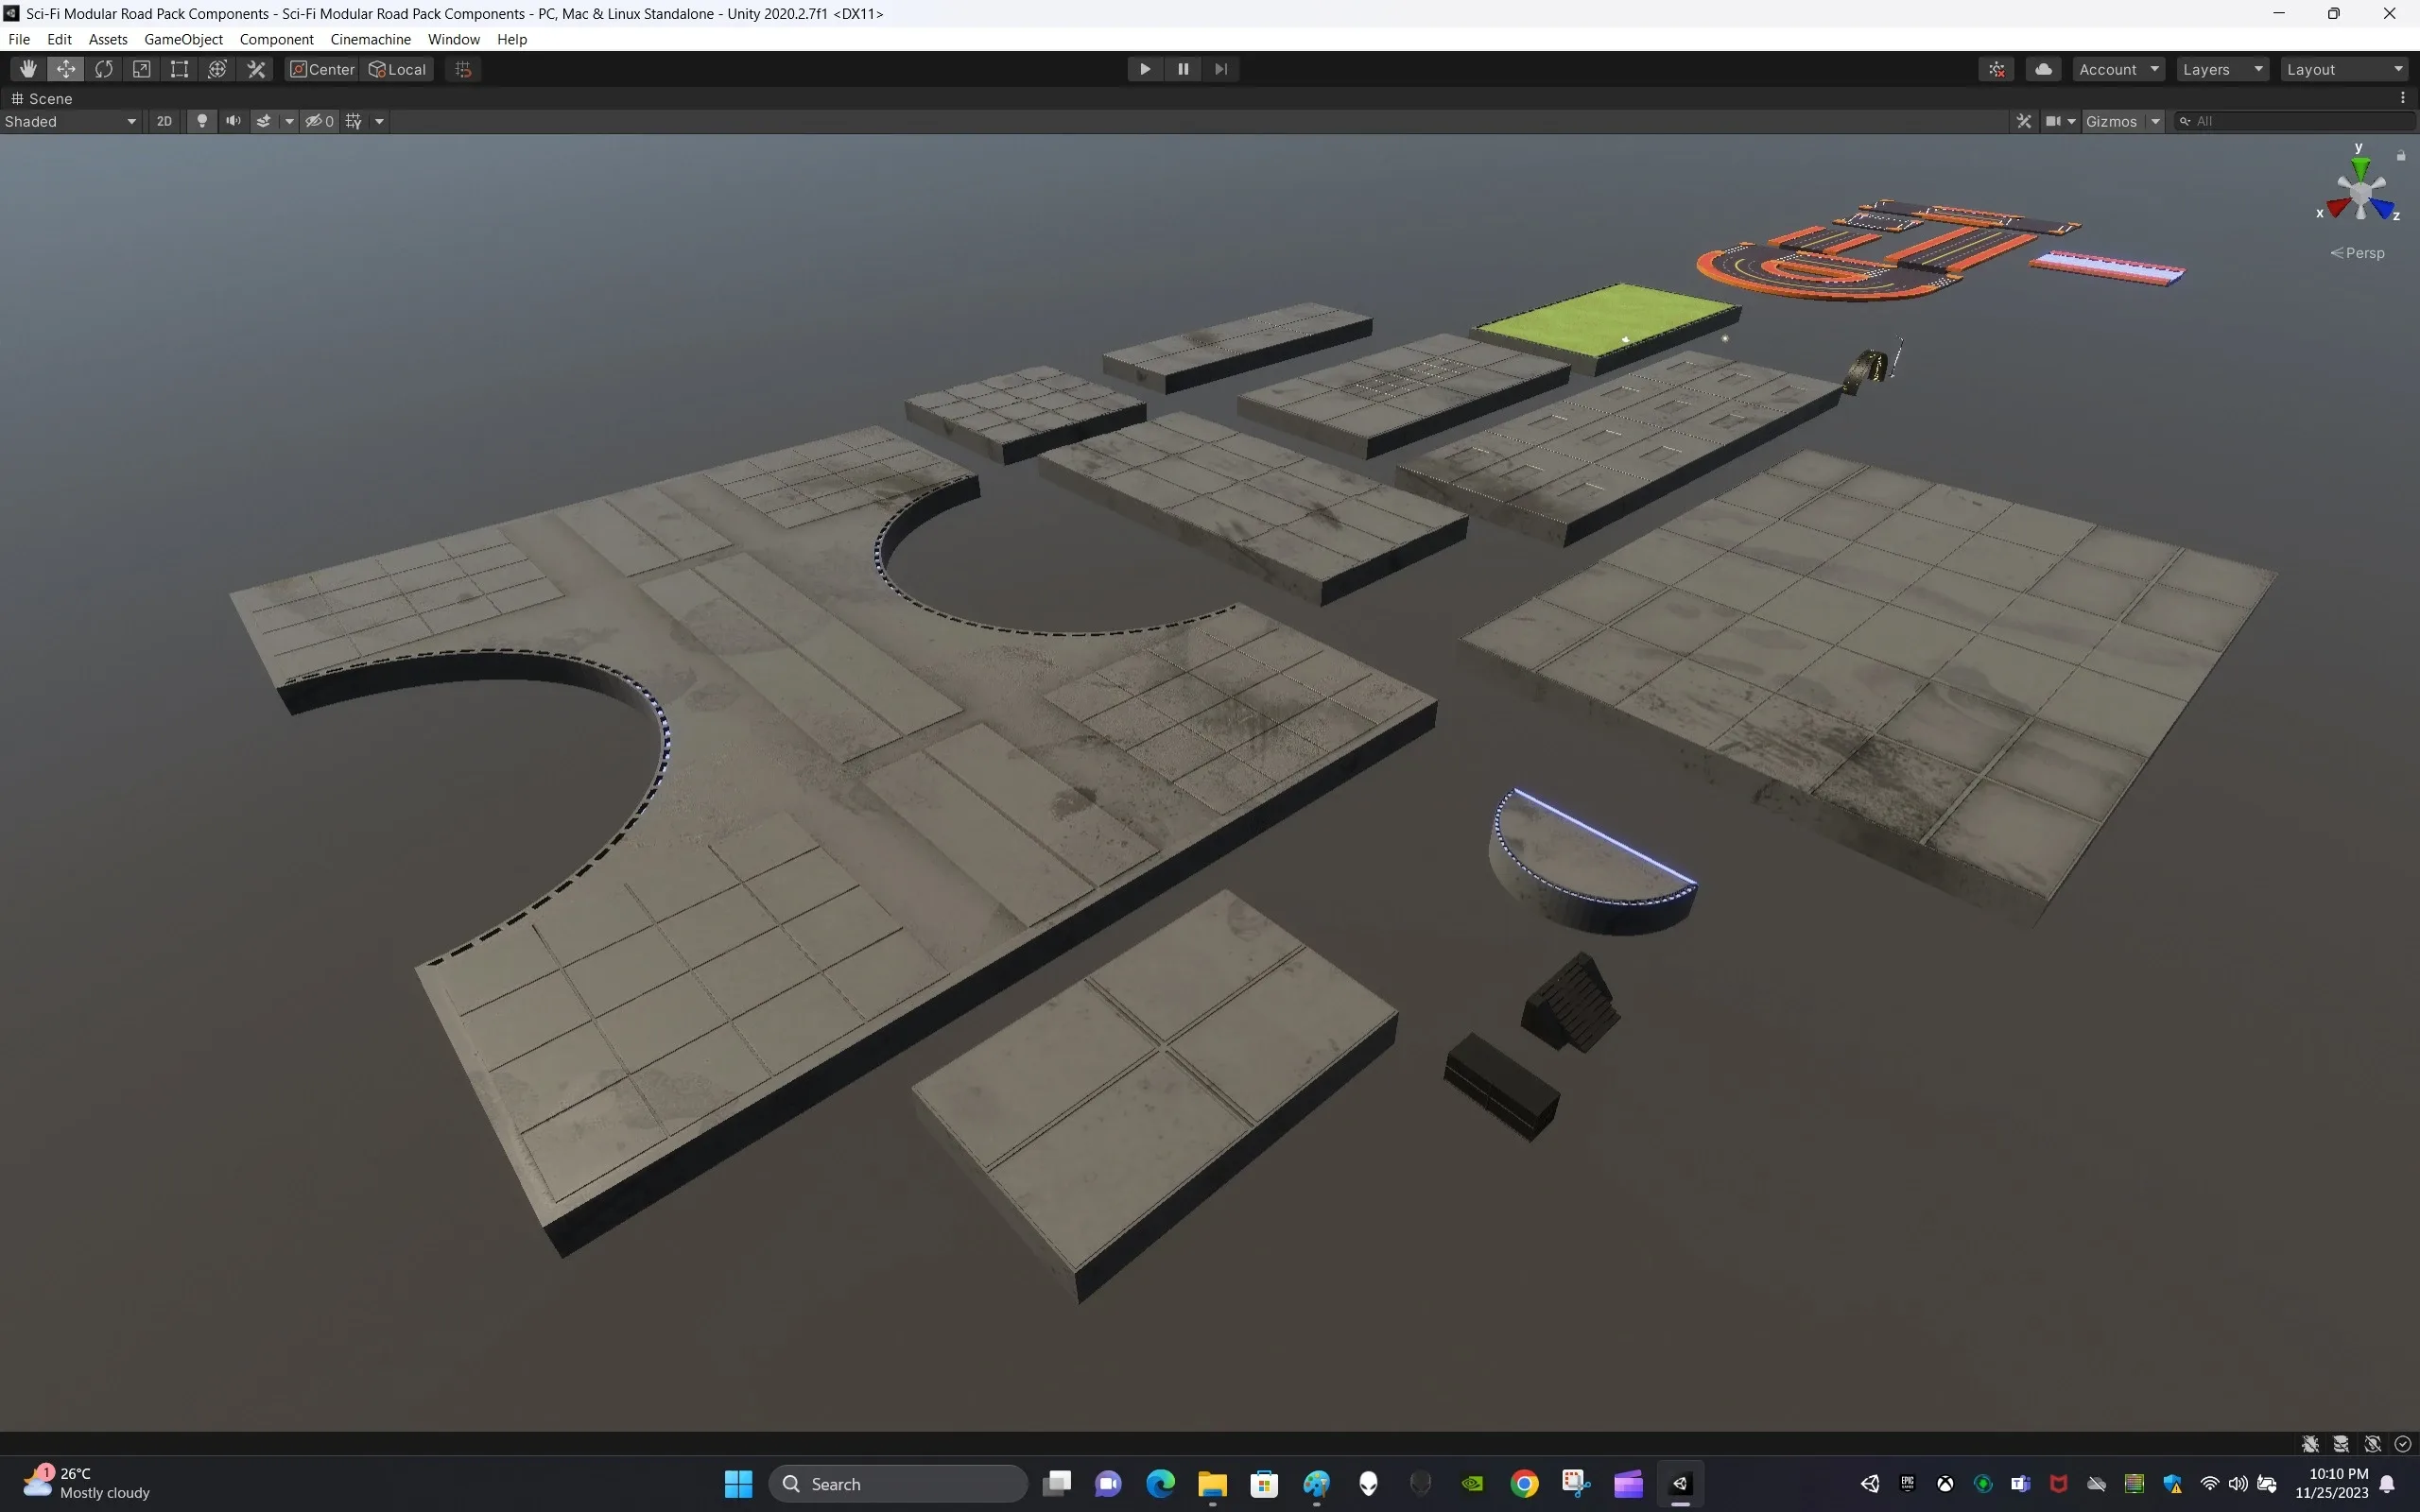Open the Layers dropdown

(x=2222, y=68)
